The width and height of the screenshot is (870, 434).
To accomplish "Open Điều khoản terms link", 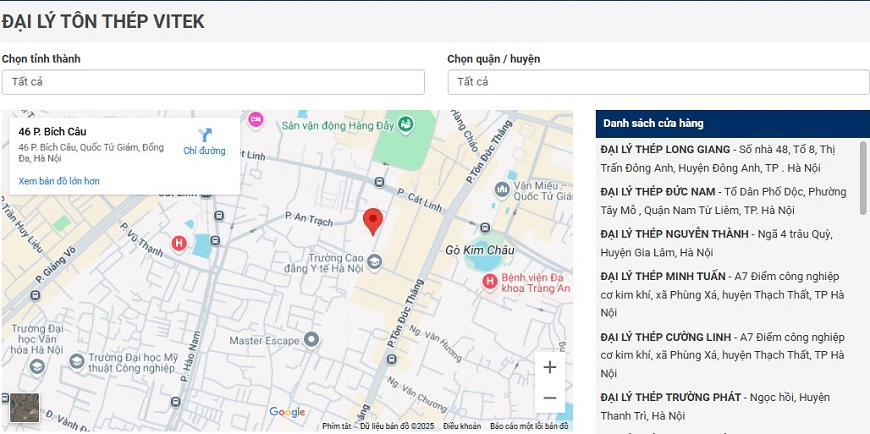I will 462,426.
